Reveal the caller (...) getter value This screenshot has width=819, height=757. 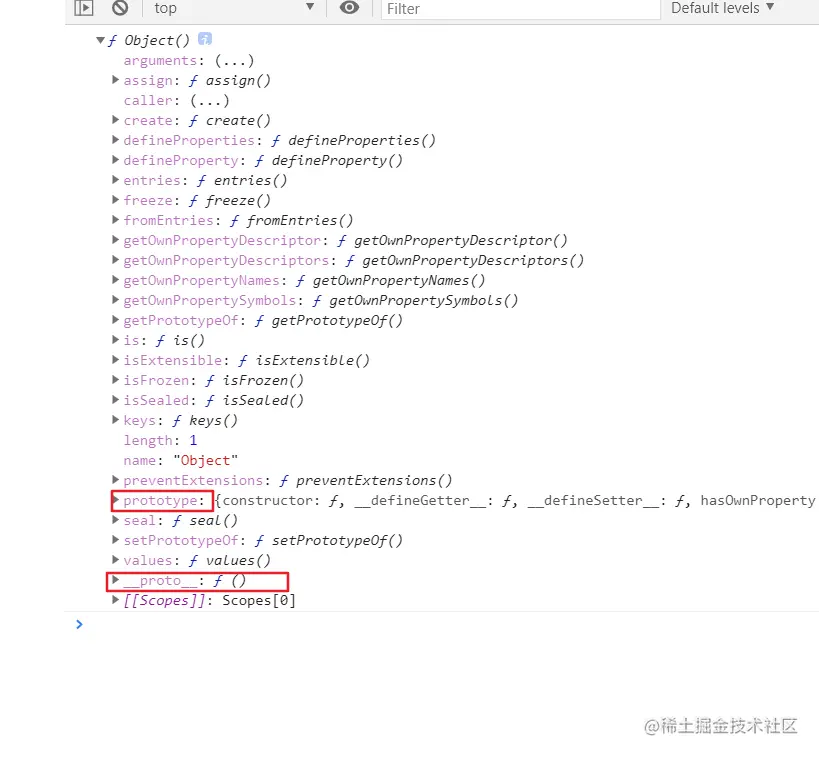(209, 100)
